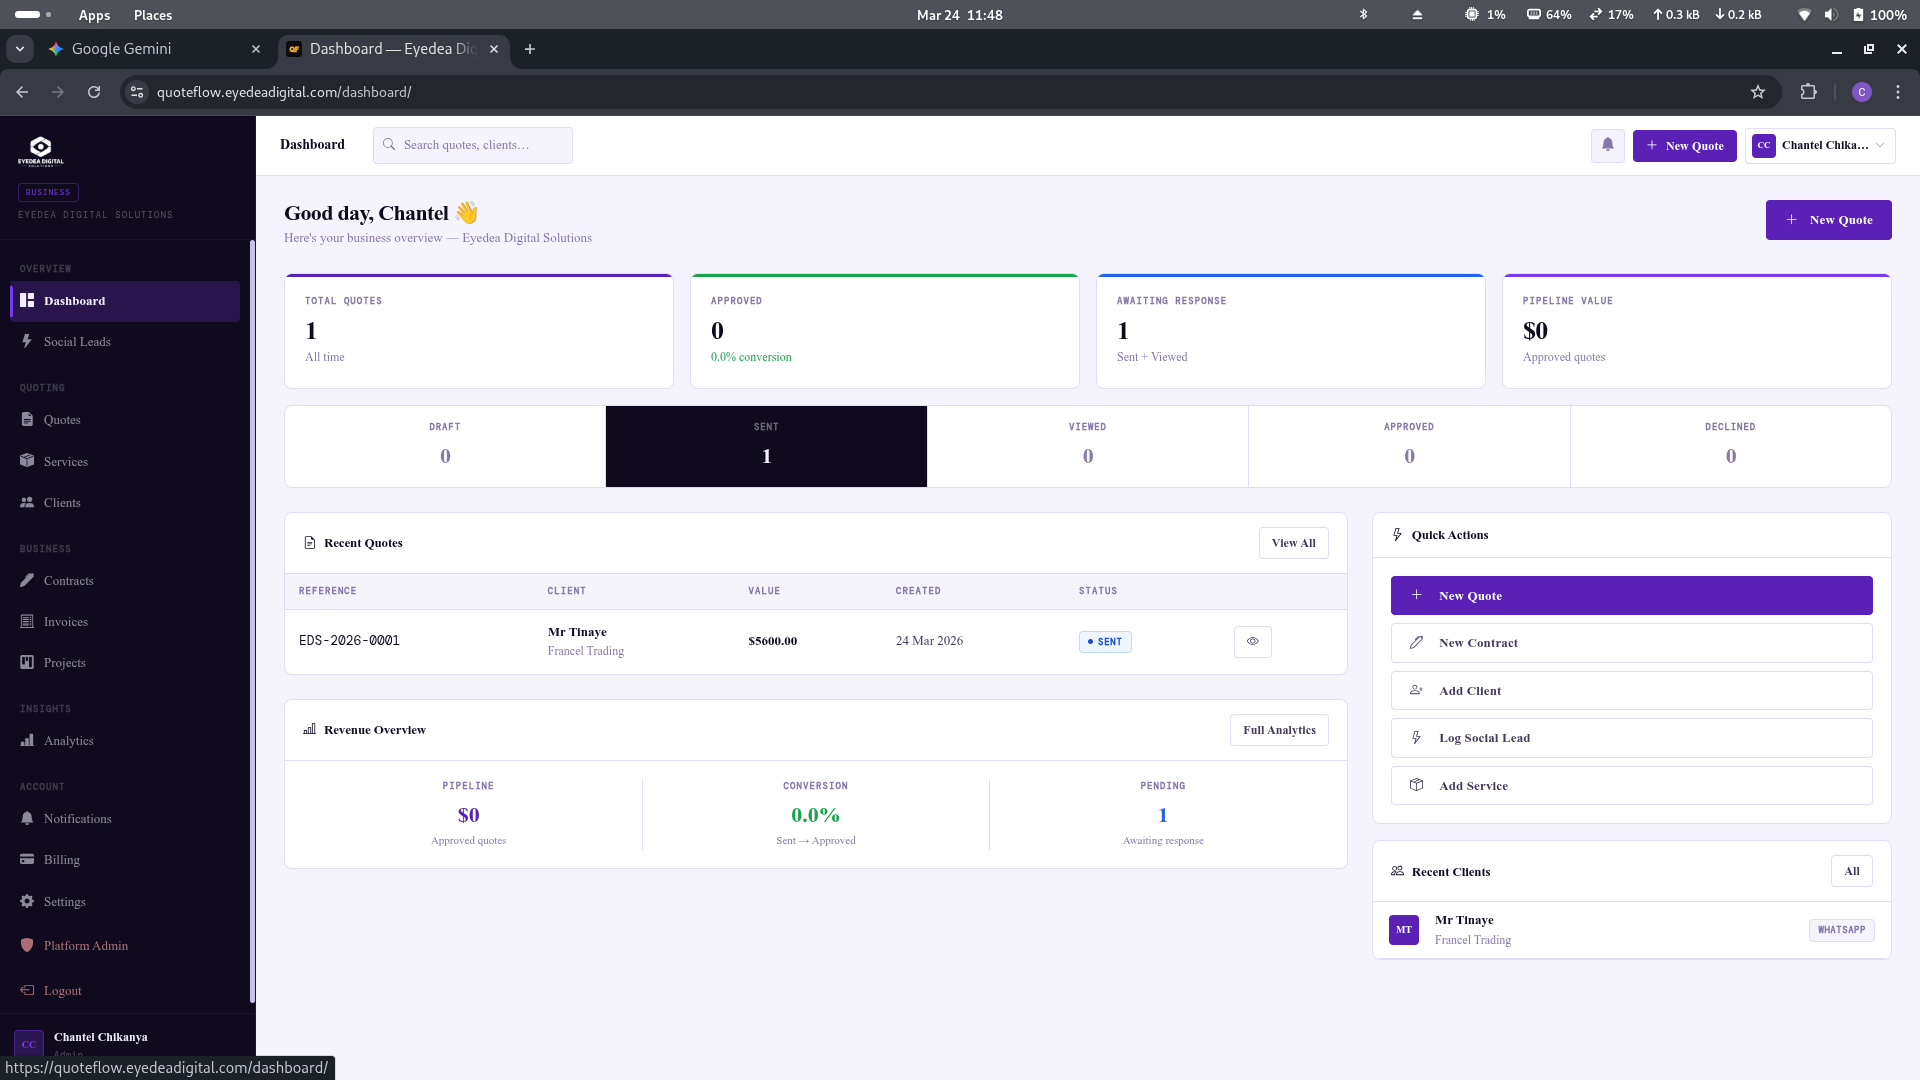
Task: Open the tab search chevron dropdown
Action: pyautogui.click(x=19, y=49)
